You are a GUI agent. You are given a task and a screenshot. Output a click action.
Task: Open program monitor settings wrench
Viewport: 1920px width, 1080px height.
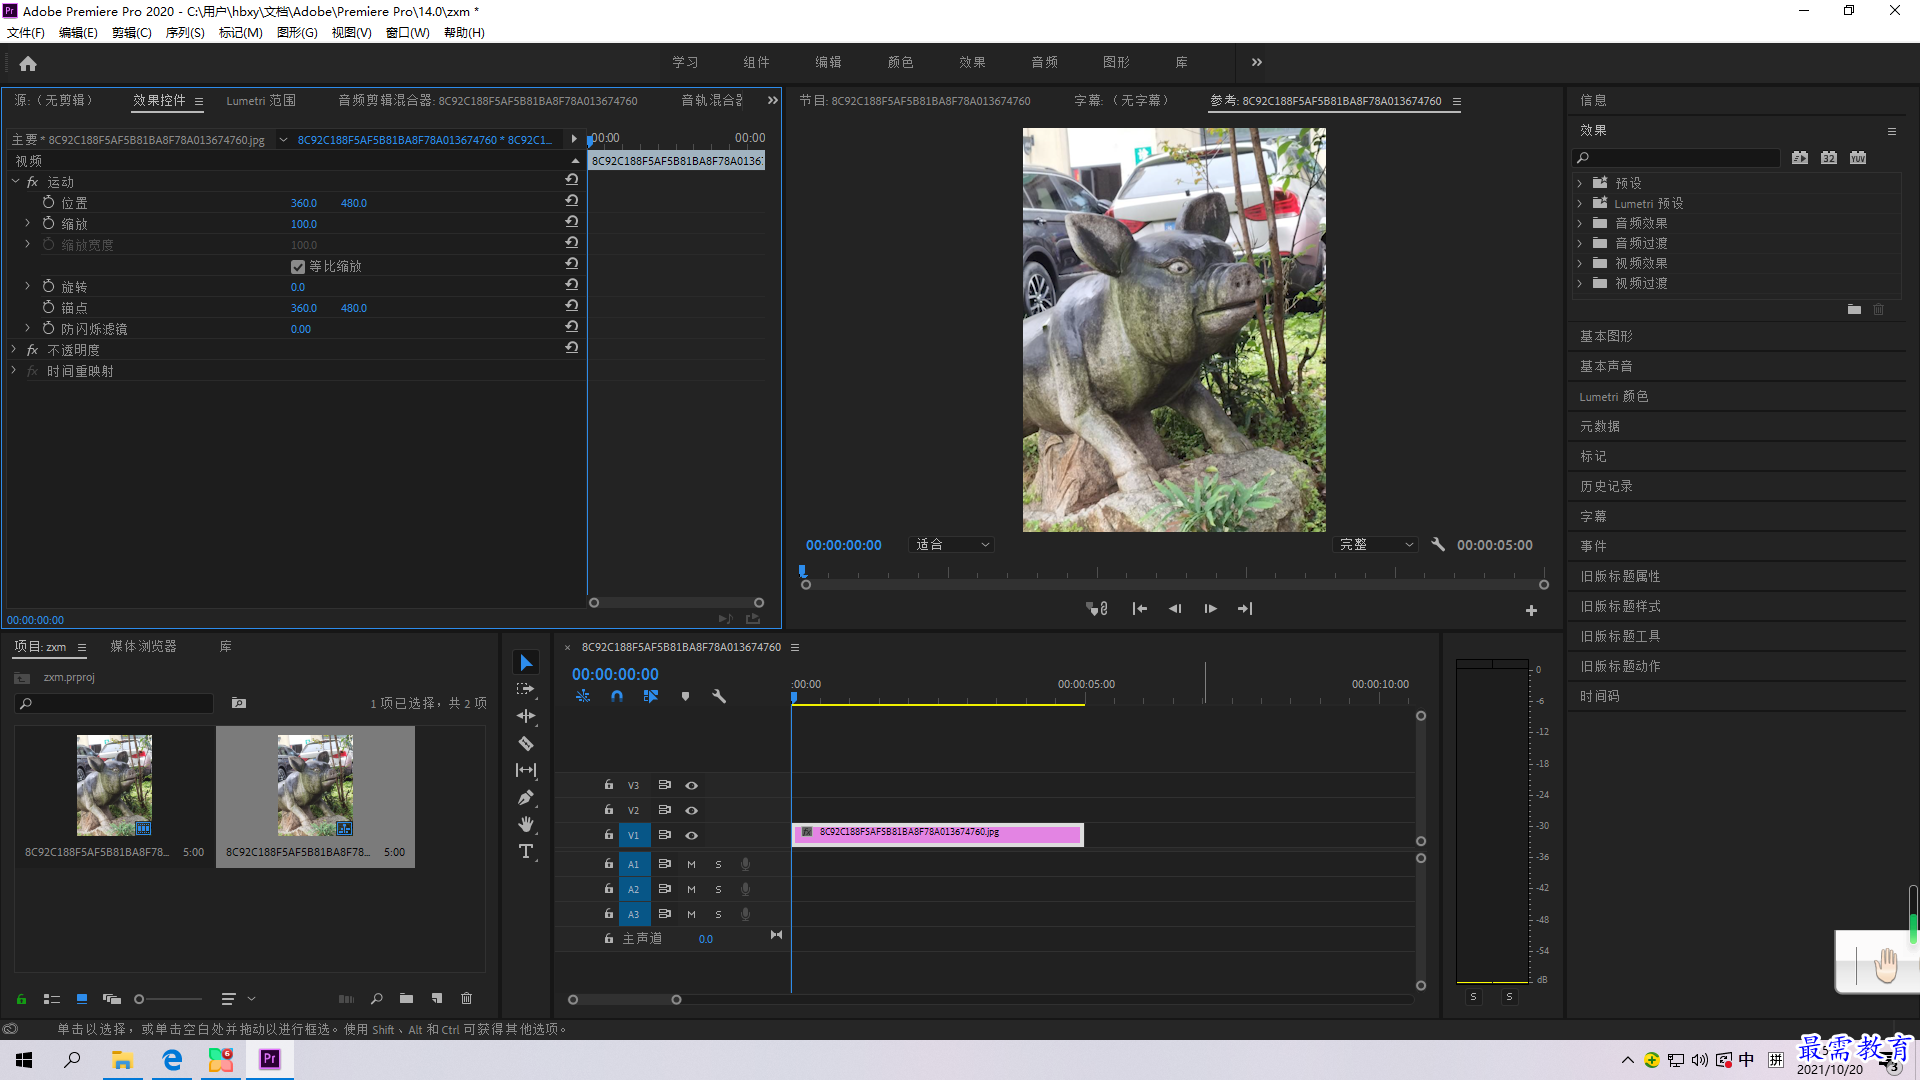click(1438, 545)
